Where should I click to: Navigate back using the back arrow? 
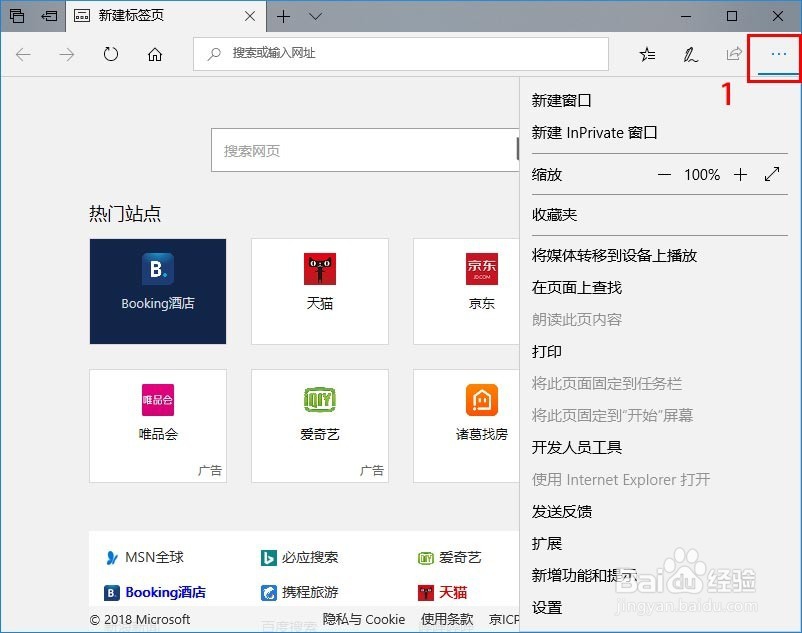[x=22, y=54]
